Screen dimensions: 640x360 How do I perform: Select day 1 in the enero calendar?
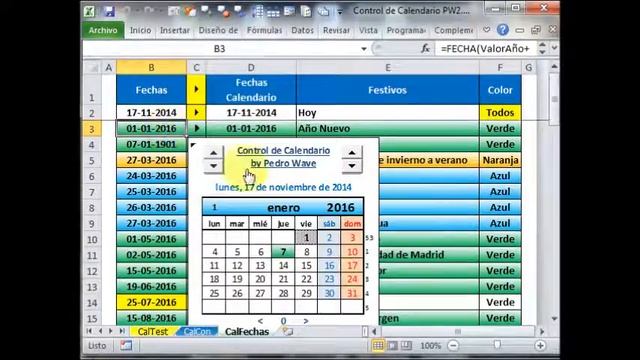(306, 238)
